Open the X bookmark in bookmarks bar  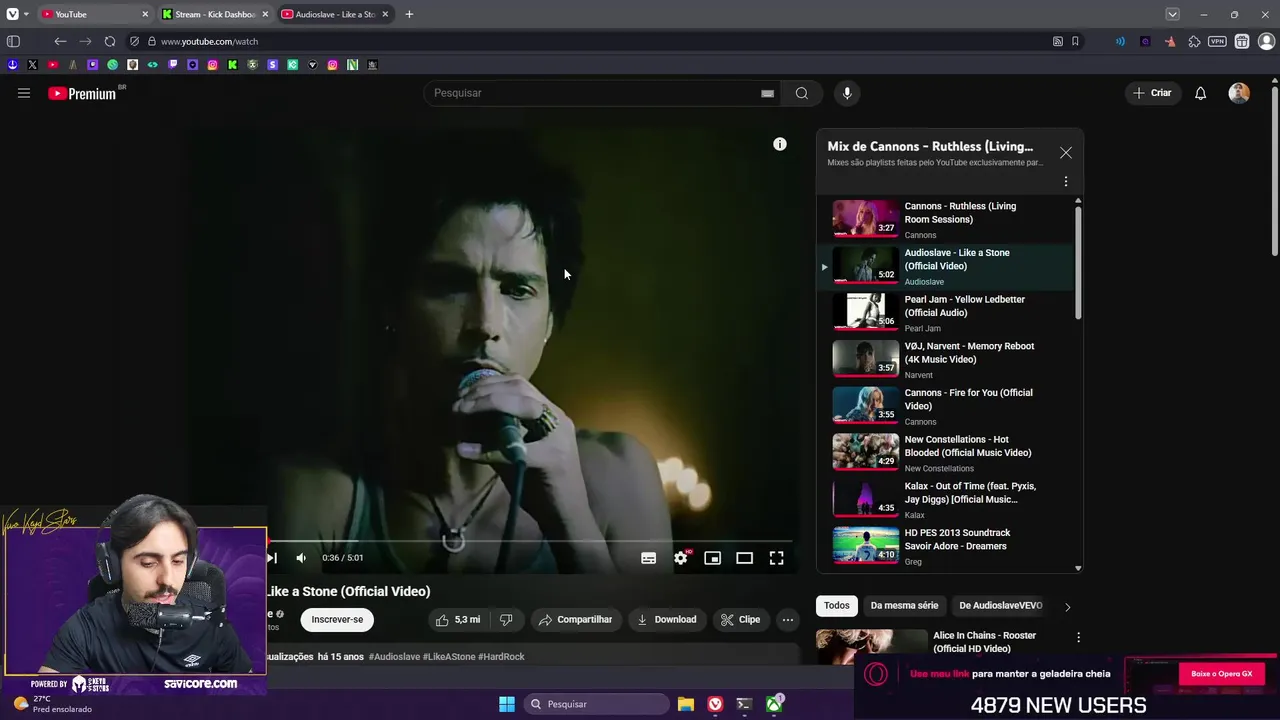click(32, 65)
